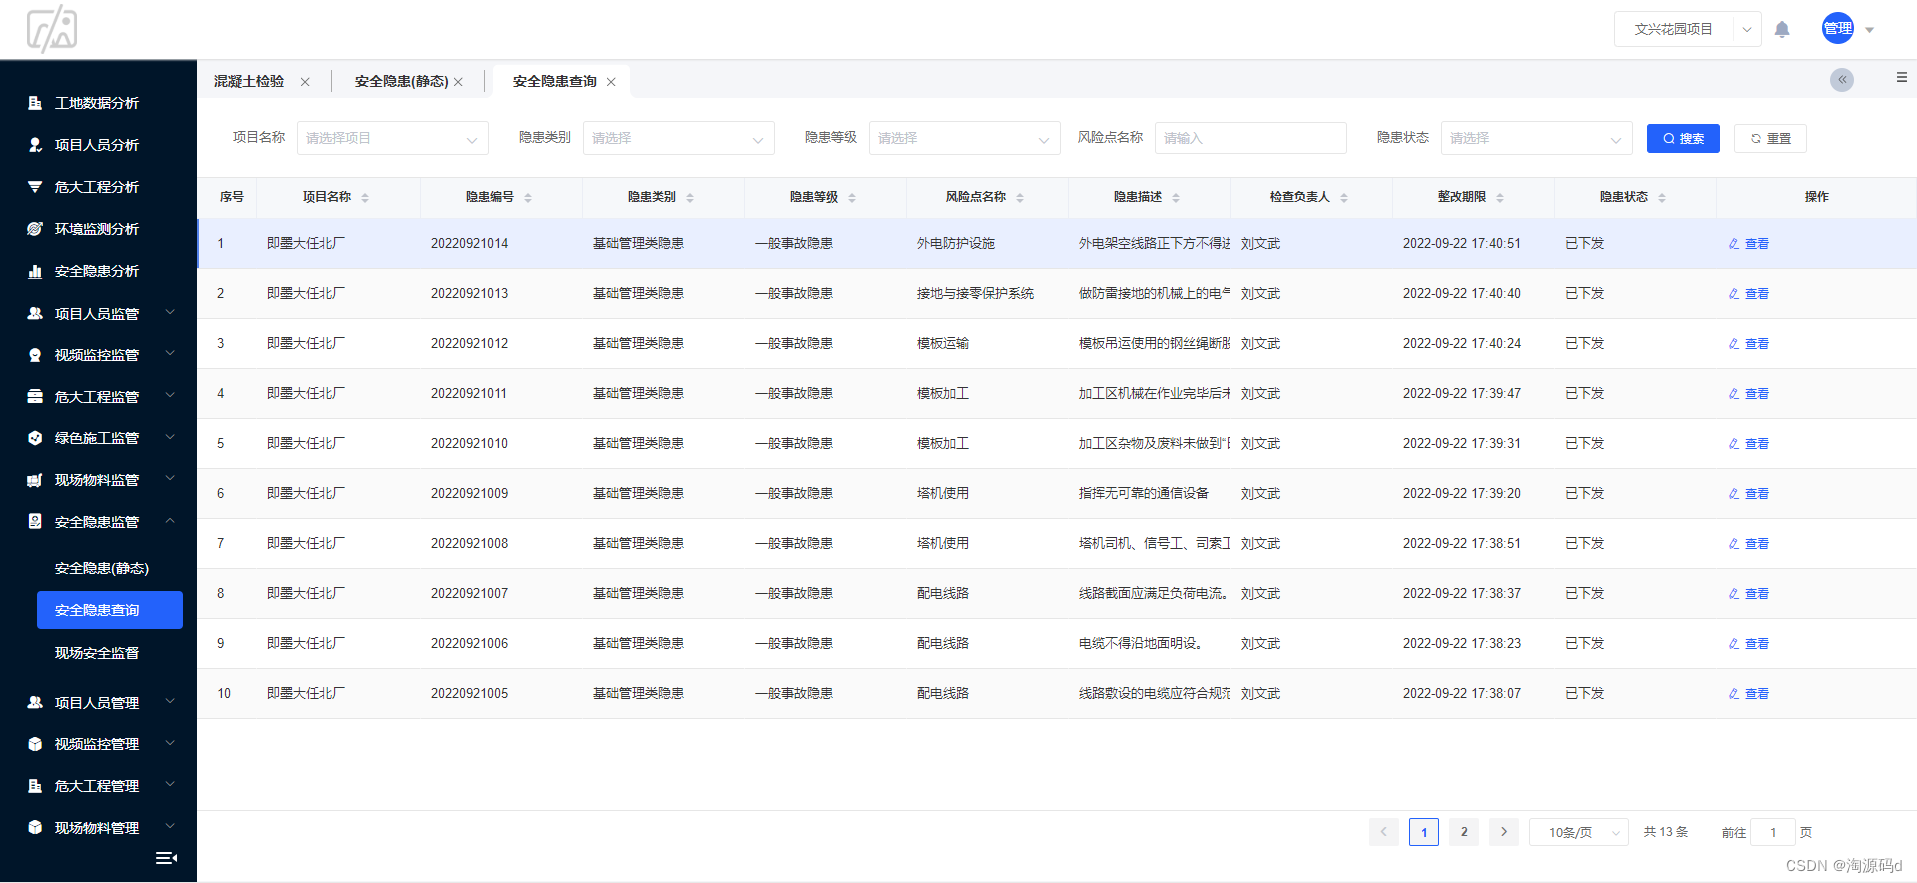Viewport: 1917px width, 883px height.
Task: Collapse sidebar with the bottom menu-fold icon
Action: tap(167, 858)
